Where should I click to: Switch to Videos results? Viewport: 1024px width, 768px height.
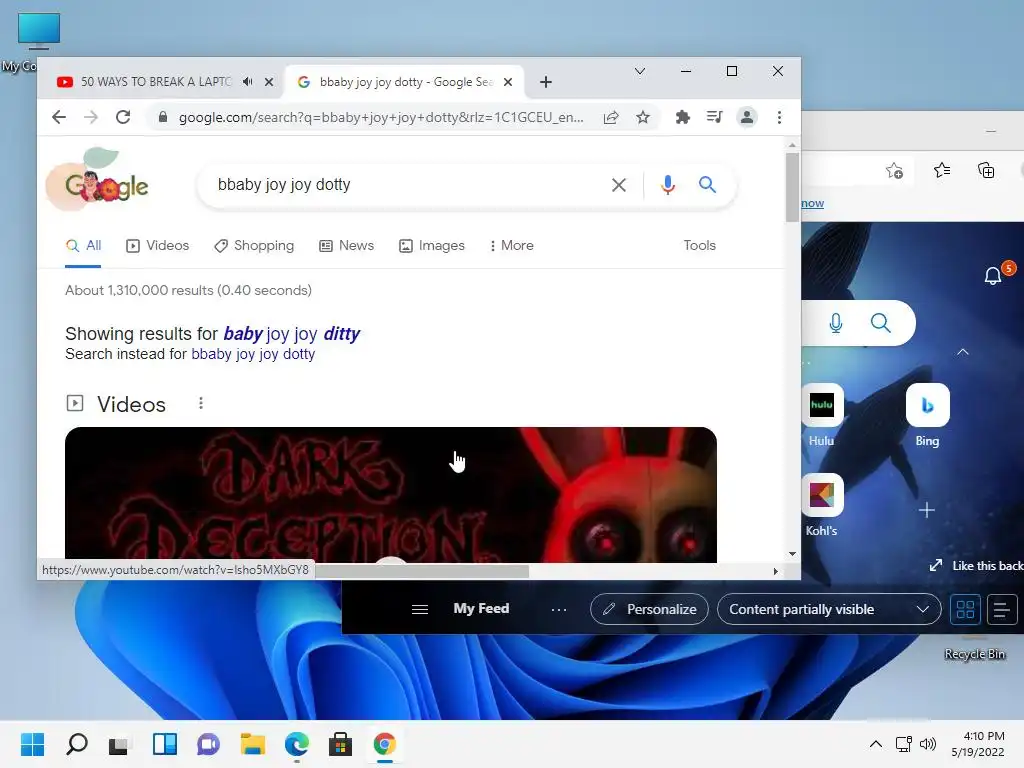coord(157,246)
